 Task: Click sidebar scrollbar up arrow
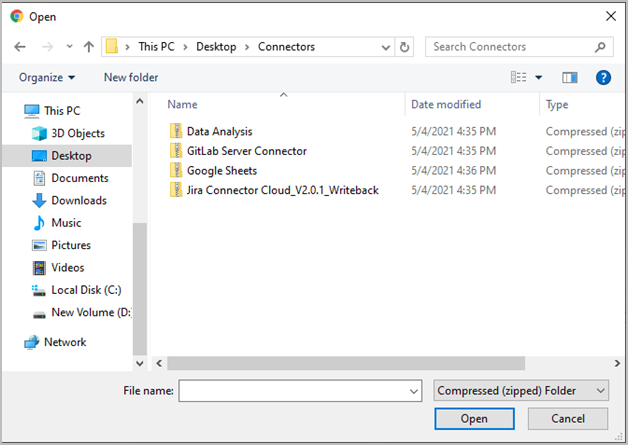(140, 101)
